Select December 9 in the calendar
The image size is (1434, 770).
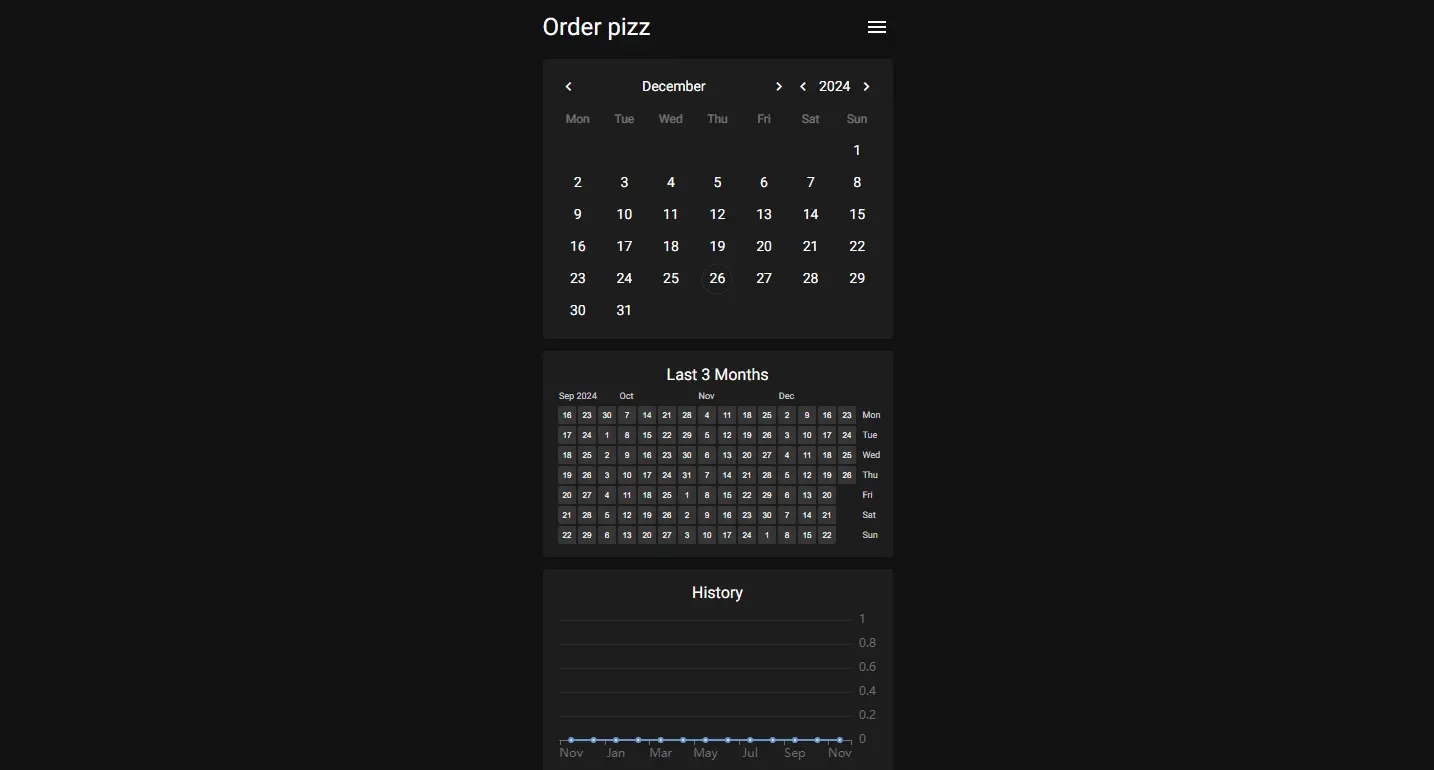click(578, 214)
